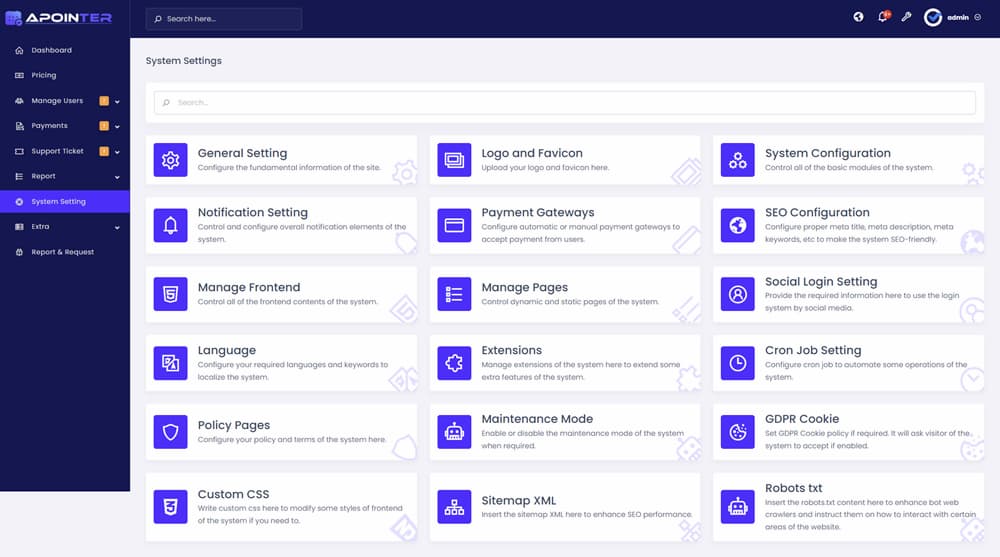The image size is (1000, 557).
Task: Click the wrench icon in header
Action: pos(906,17)
